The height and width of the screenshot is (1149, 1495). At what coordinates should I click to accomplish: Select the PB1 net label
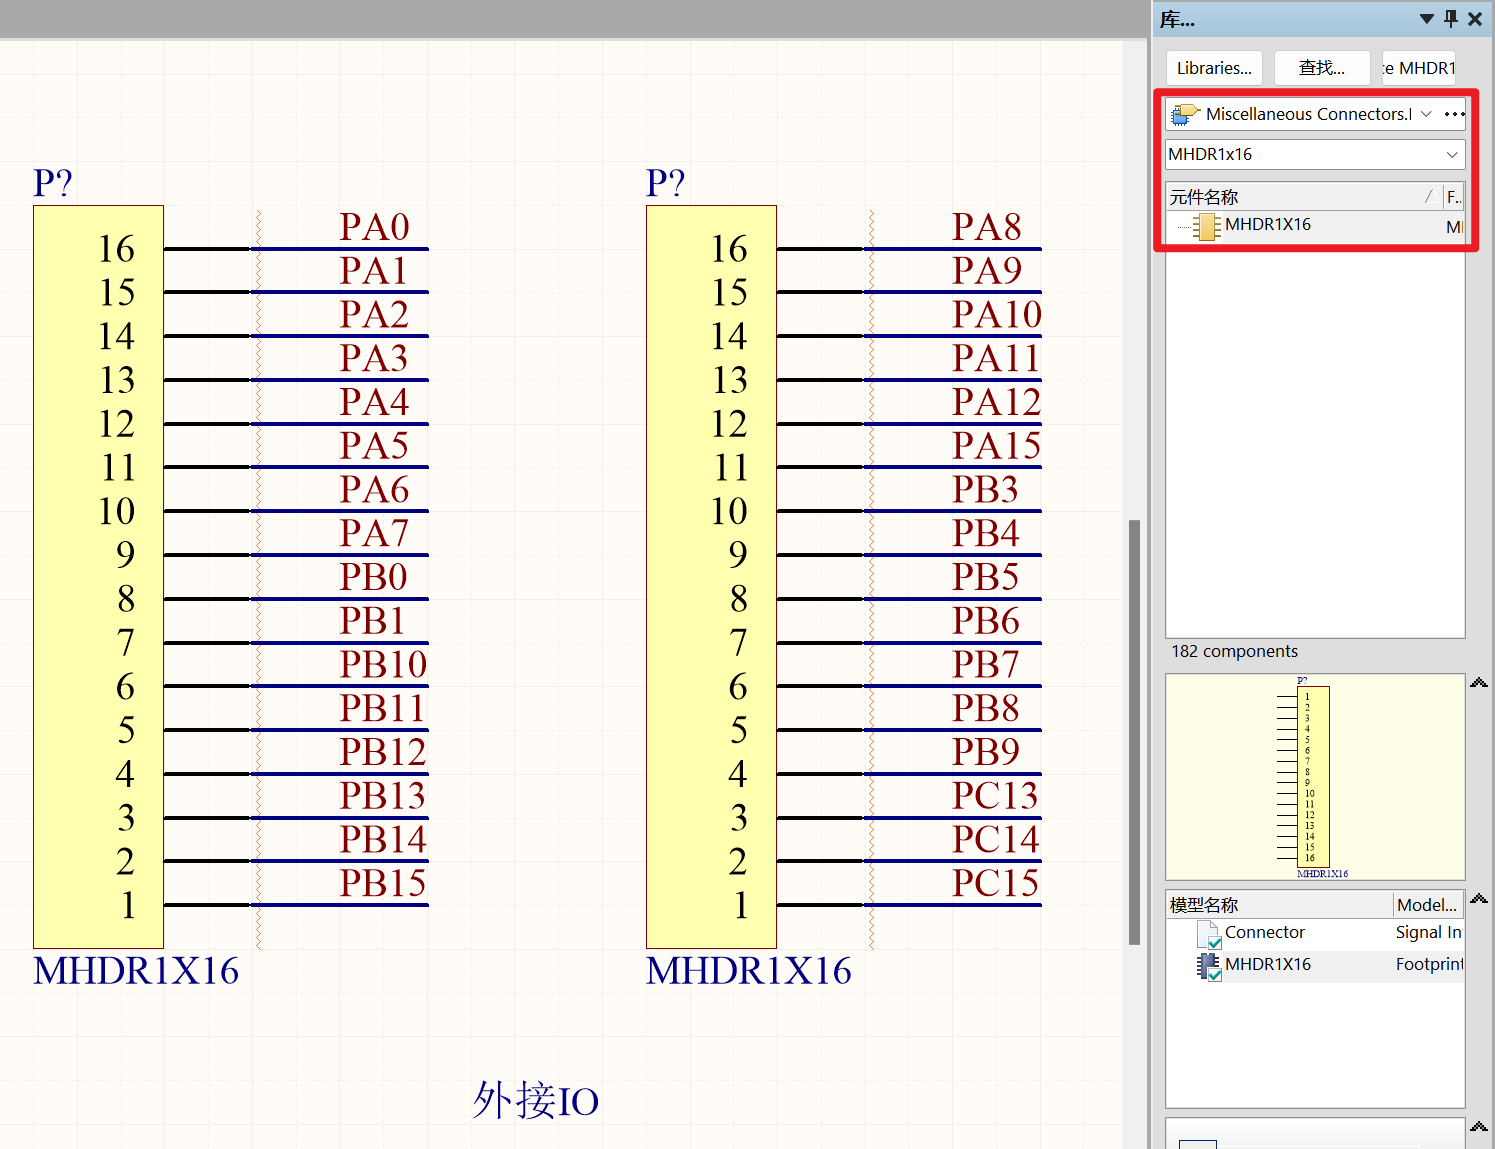tap(372, 621)
